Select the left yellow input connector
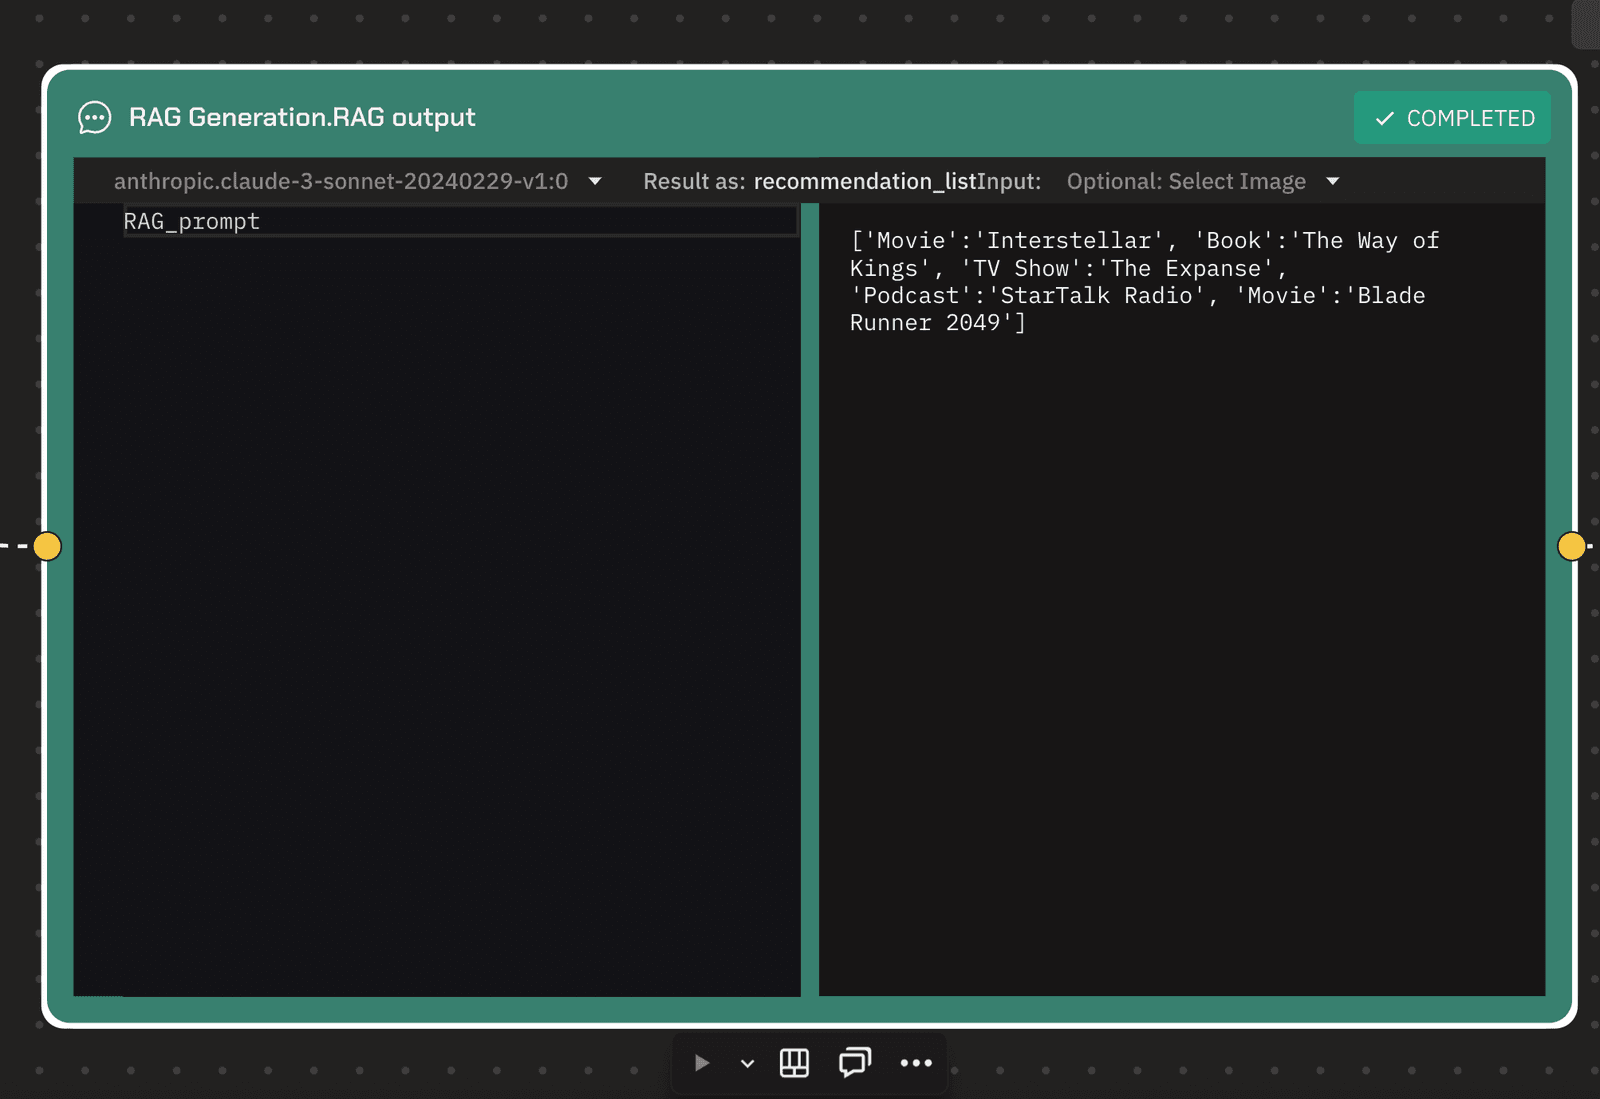The width and height of the screenshot is (1600, 1099). click(47, 546)
